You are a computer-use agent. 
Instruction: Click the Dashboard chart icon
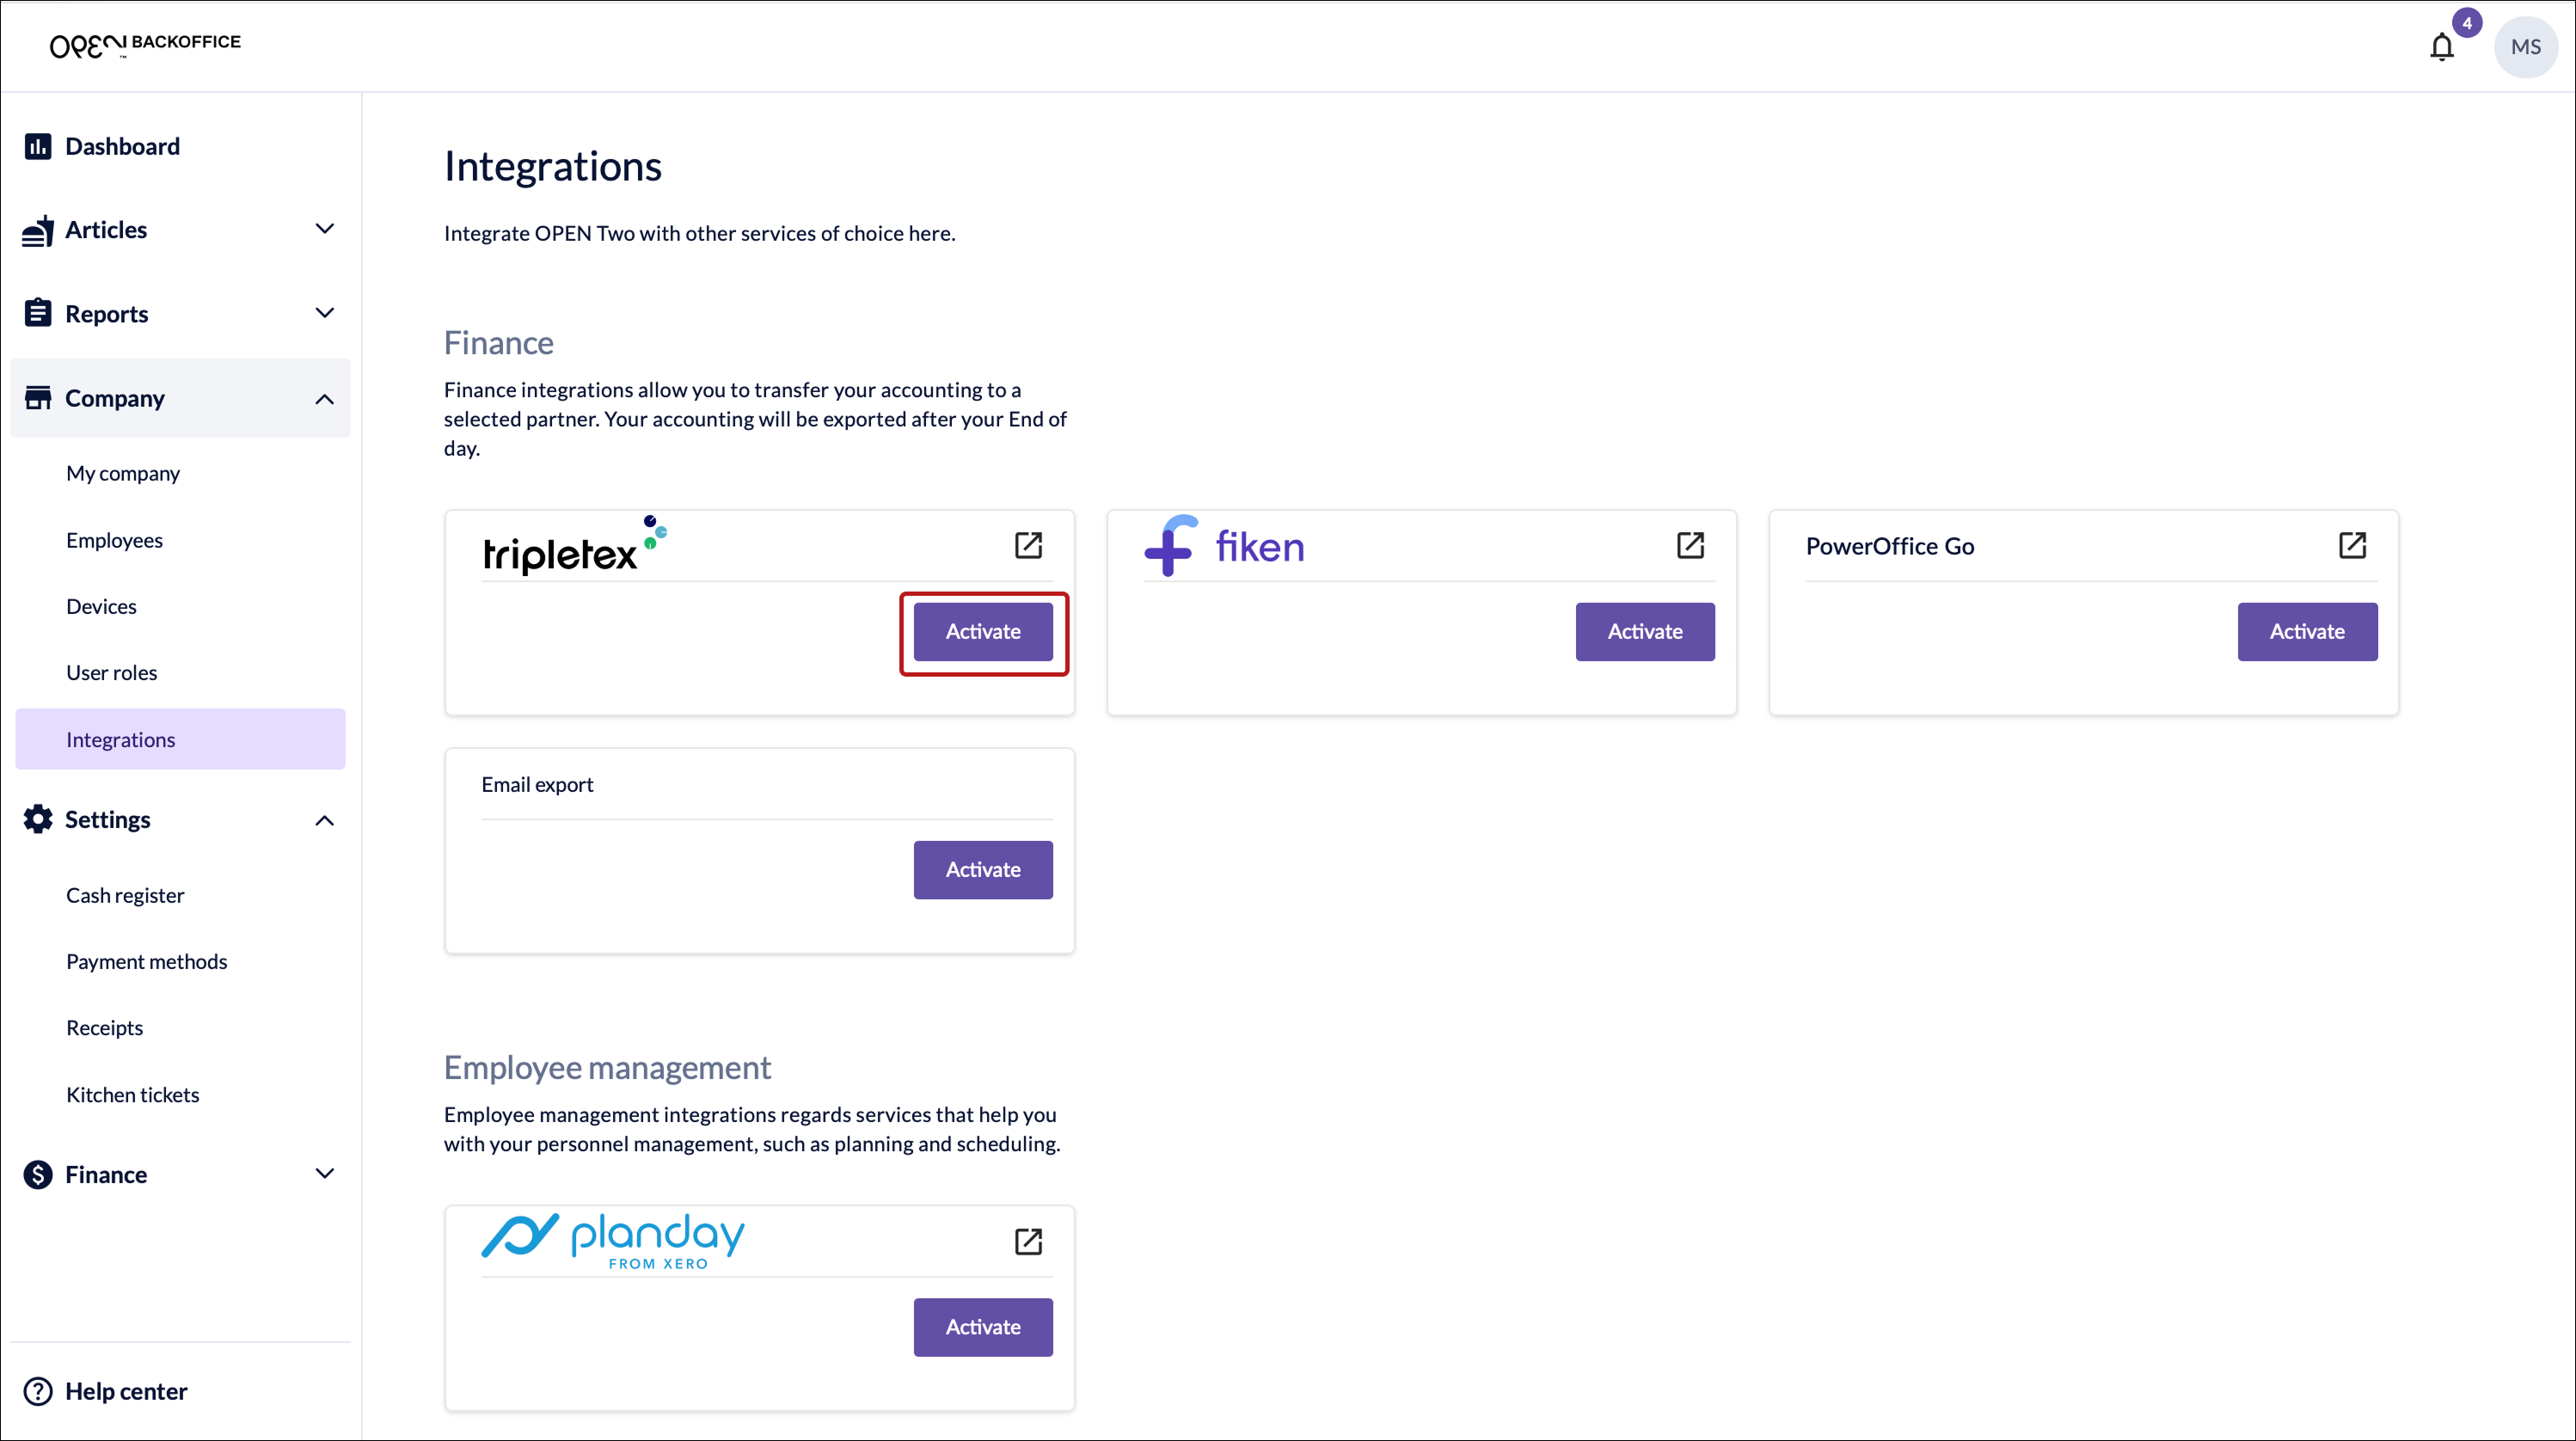coord(38,147)
